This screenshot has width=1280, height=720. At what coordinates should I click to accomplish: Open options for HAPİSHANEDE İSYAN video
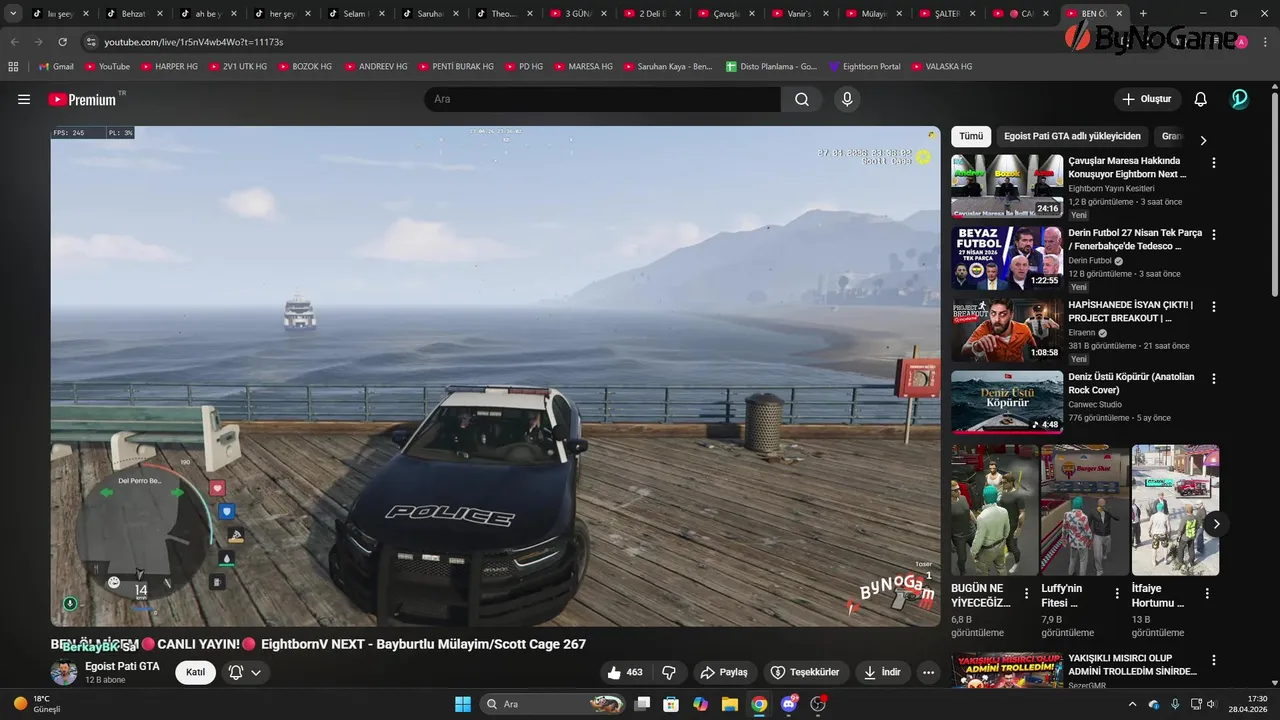click(x=1214, y=306)
